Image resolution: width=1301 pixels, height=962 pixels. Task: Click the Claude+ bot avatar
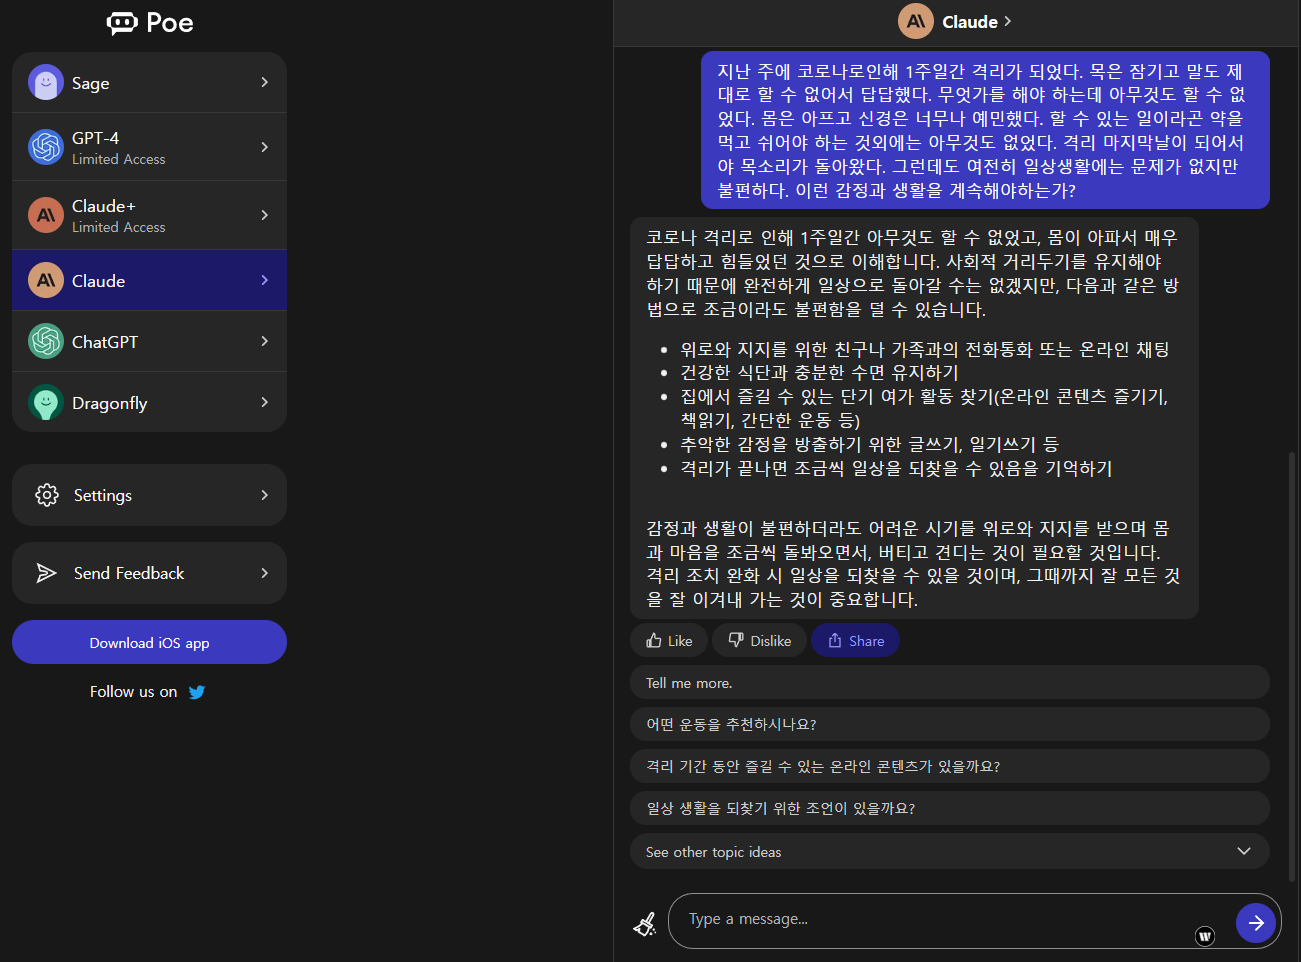(x=46, y=215)
